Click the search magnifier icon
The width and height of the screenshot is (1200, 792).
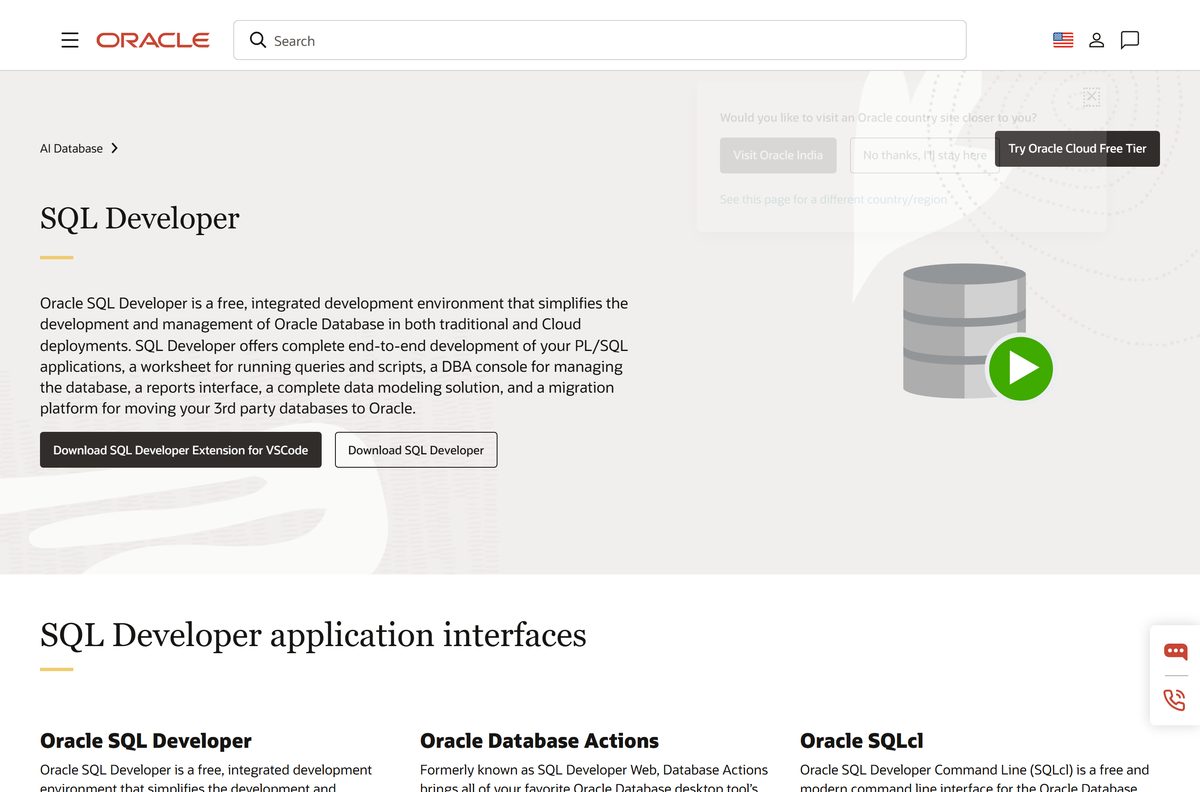tap(258, 40)
